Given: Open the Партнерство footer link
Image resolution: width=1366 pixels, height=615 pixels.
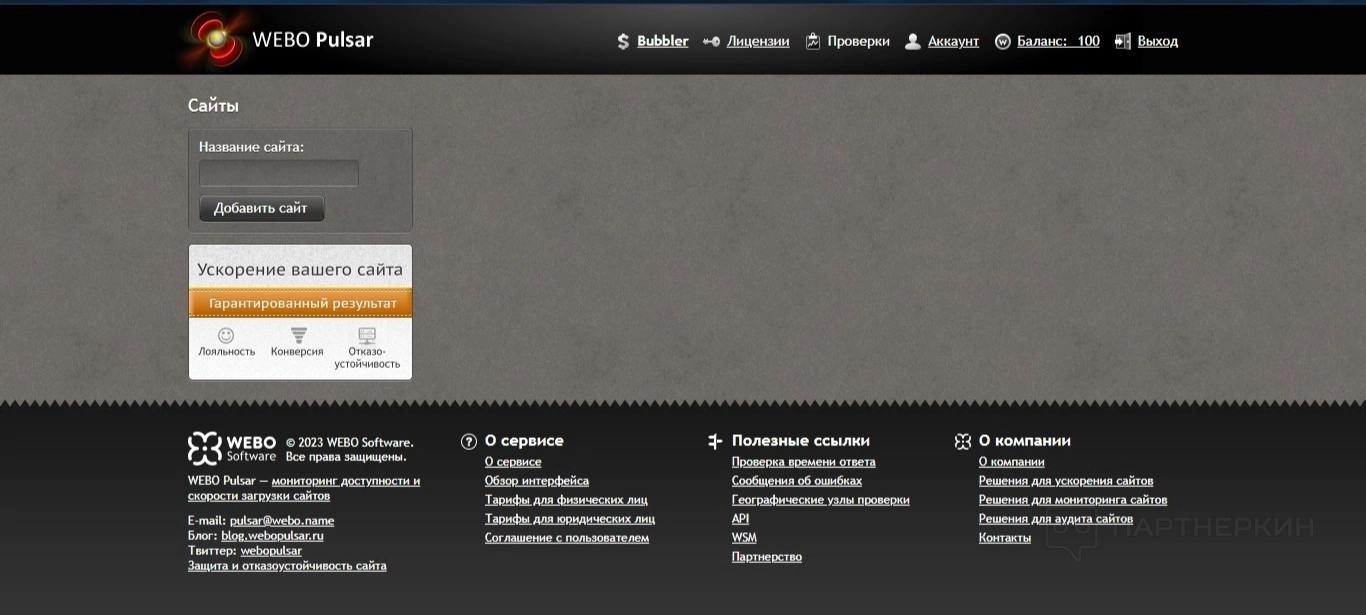Looking at the screenshot, I should pos(767,557).
